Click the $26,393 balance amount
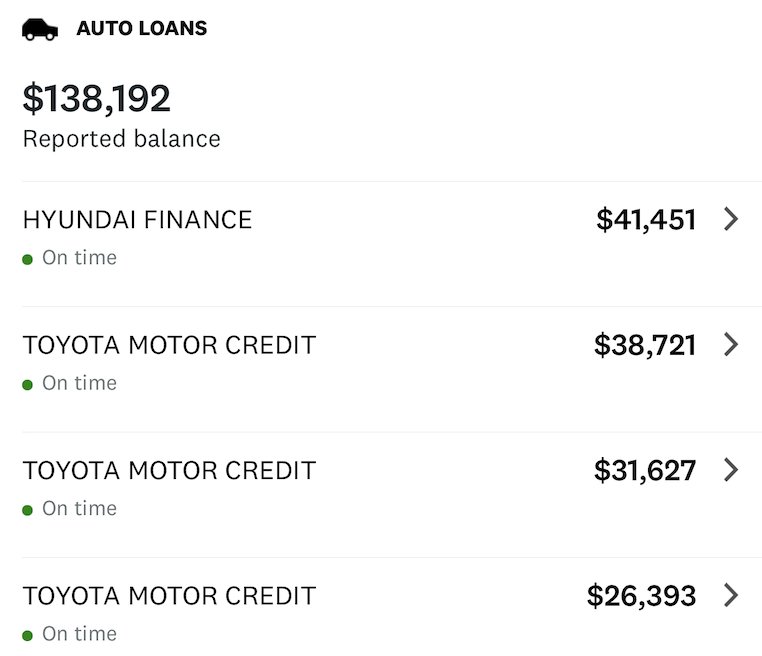 coord(641,596)
